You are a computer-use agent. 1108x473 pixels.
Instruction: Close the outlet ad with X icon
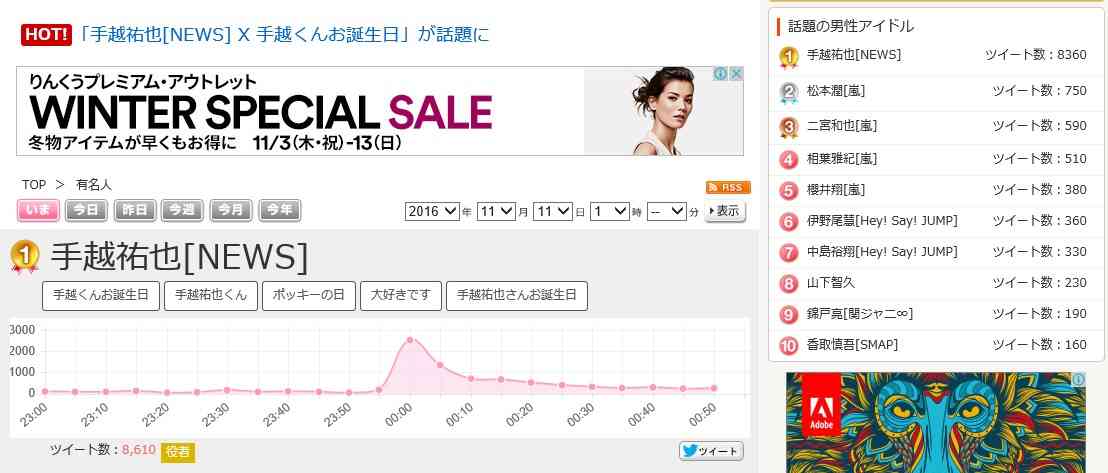(x=736, y=74)
